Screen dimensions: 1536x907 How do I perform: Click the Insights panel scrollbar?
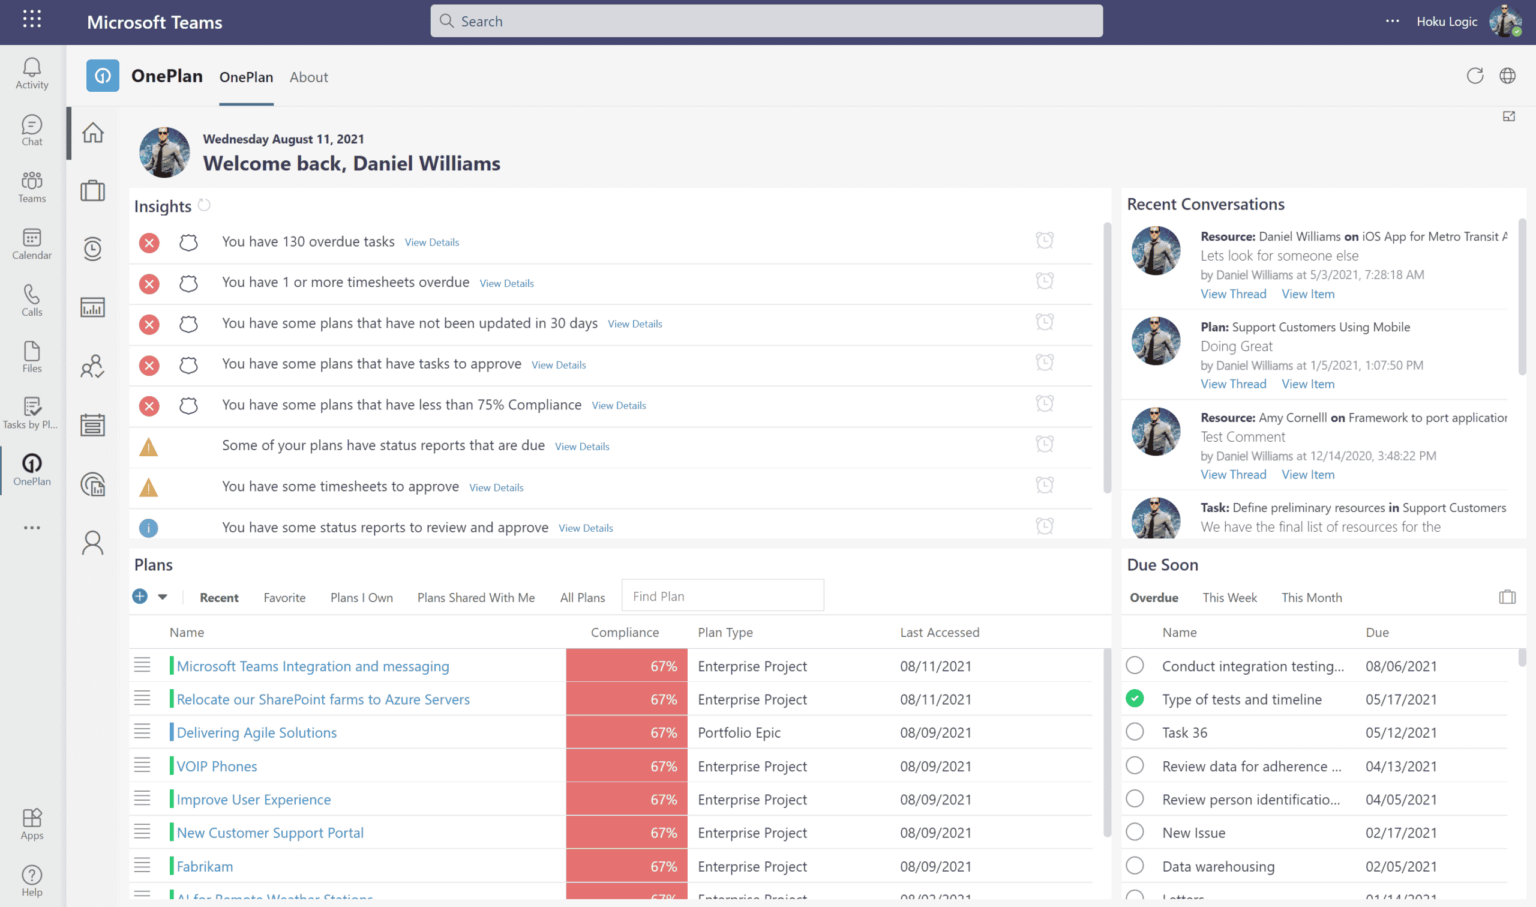coord(1107,357)
